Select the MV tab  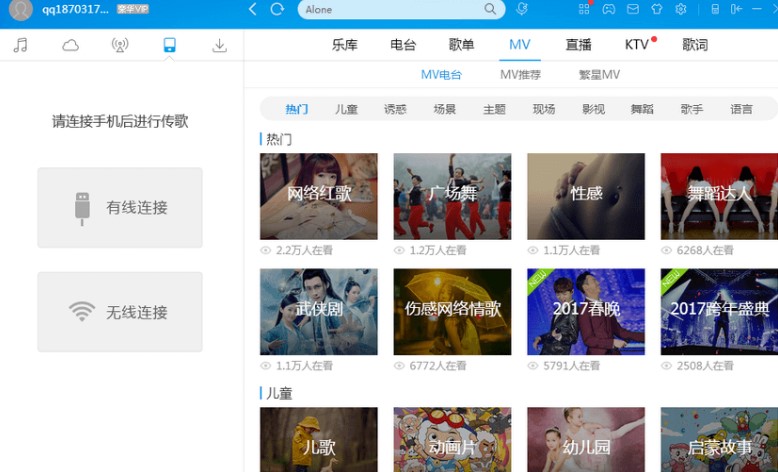[519, 45]
